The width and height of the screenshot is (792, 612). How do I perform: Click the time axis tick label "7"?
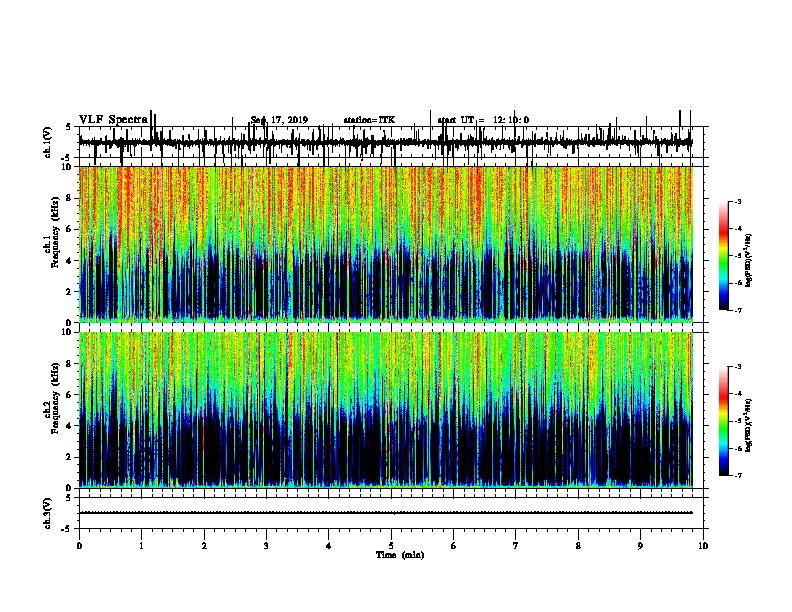516,546
